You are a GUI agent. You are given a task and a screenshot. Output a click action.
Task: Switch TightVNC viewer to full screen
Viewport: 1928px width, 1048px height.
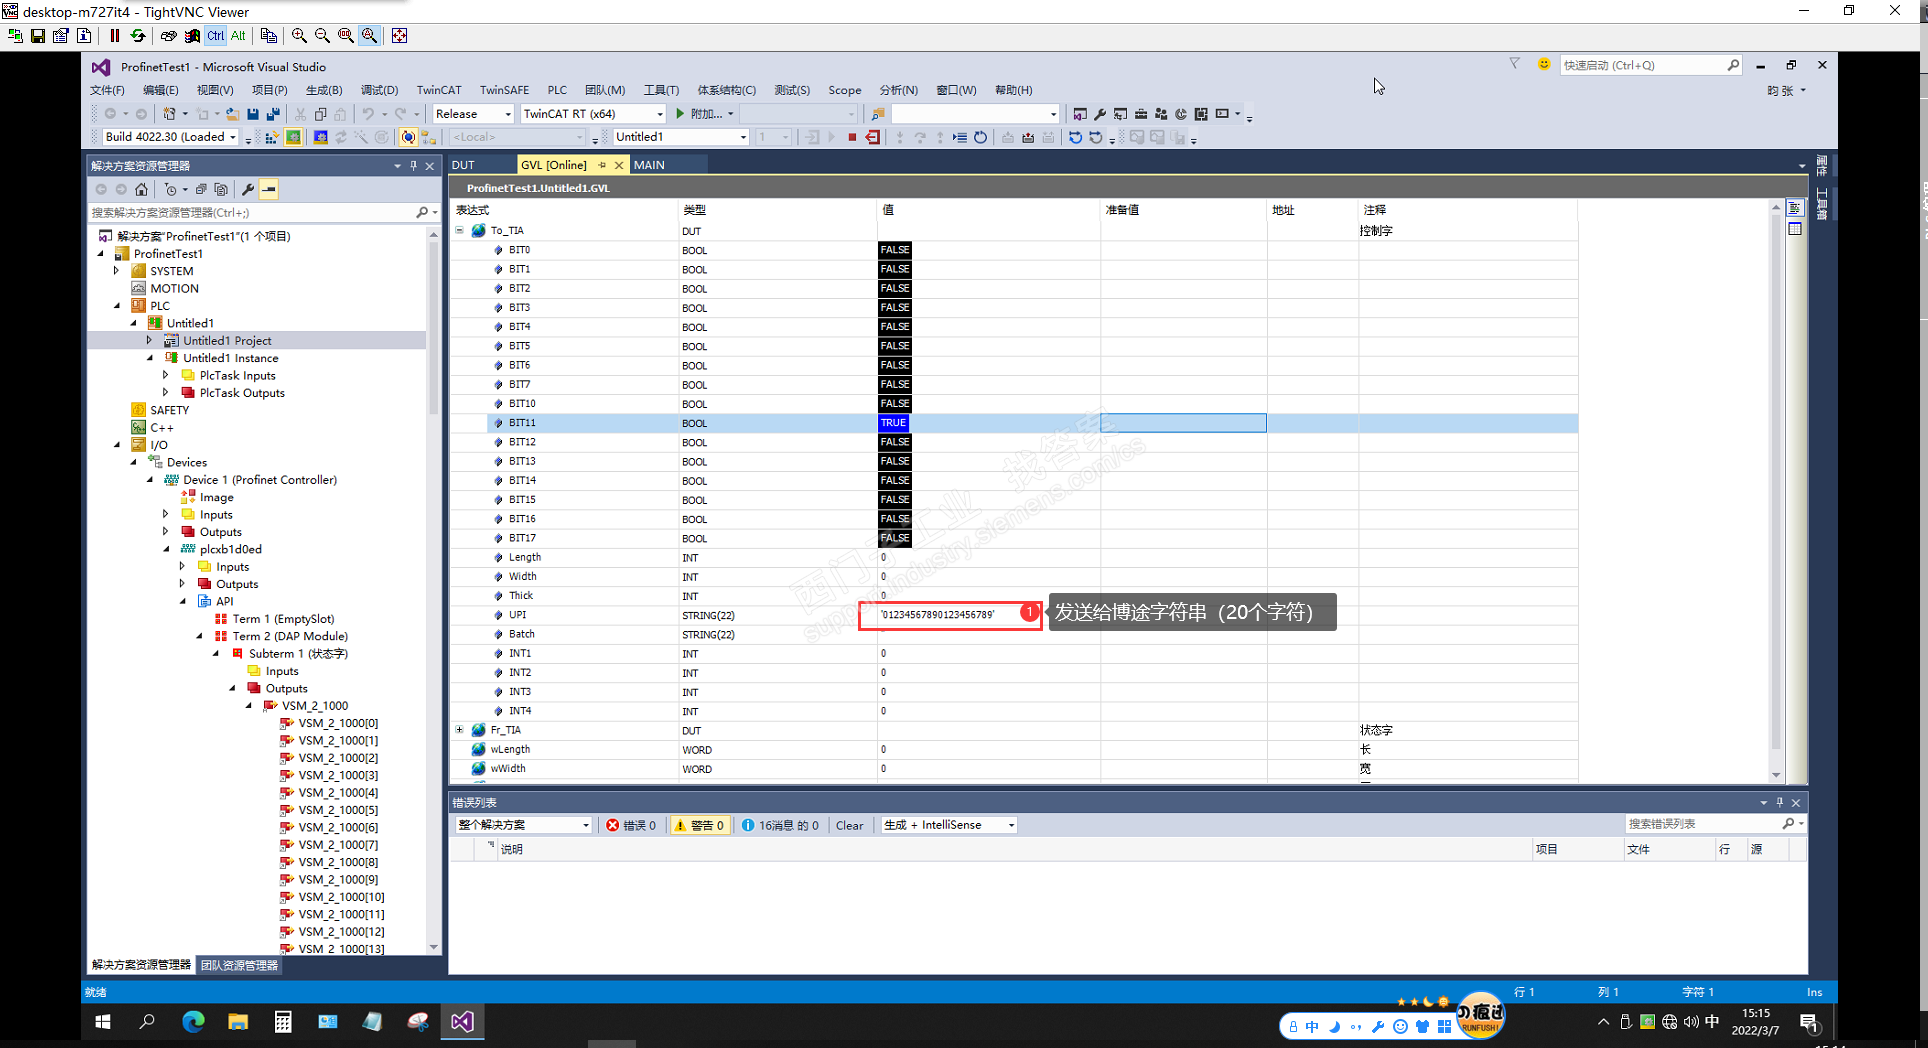point(399,36)
